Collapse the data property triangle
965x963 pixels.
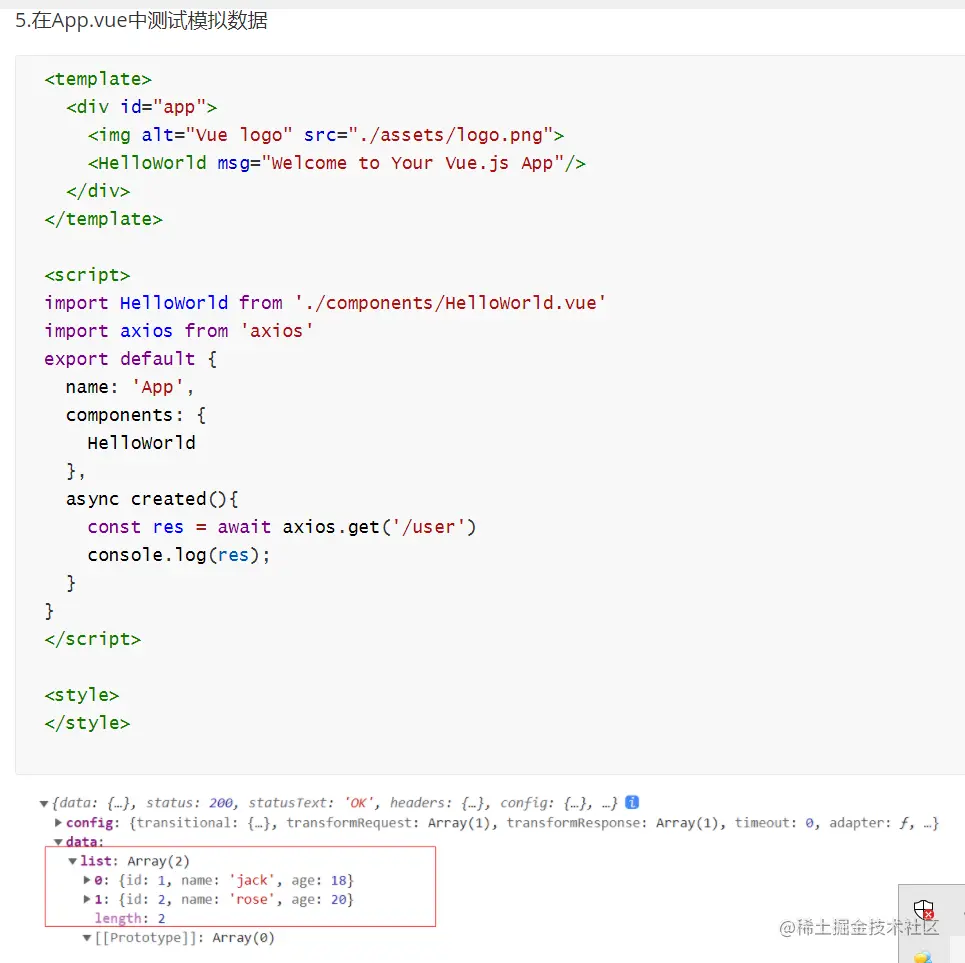pyautogui.click(x=58, y=842)
